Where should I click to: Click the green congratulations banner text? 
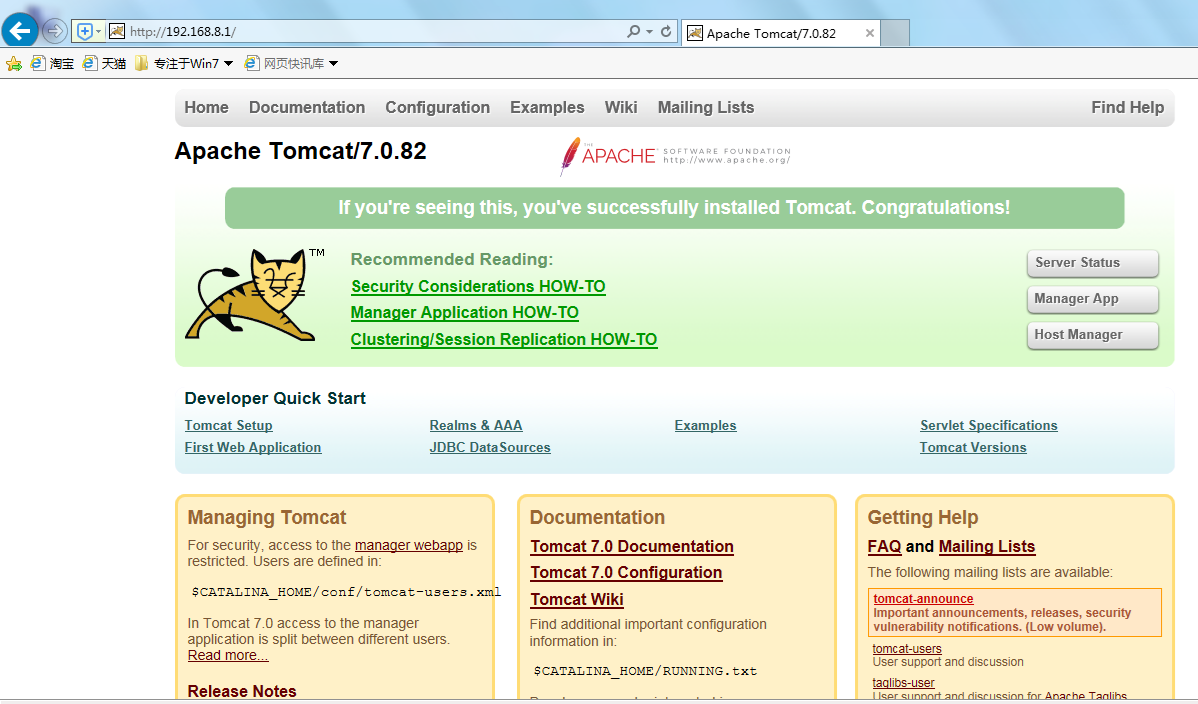(674, 208)
